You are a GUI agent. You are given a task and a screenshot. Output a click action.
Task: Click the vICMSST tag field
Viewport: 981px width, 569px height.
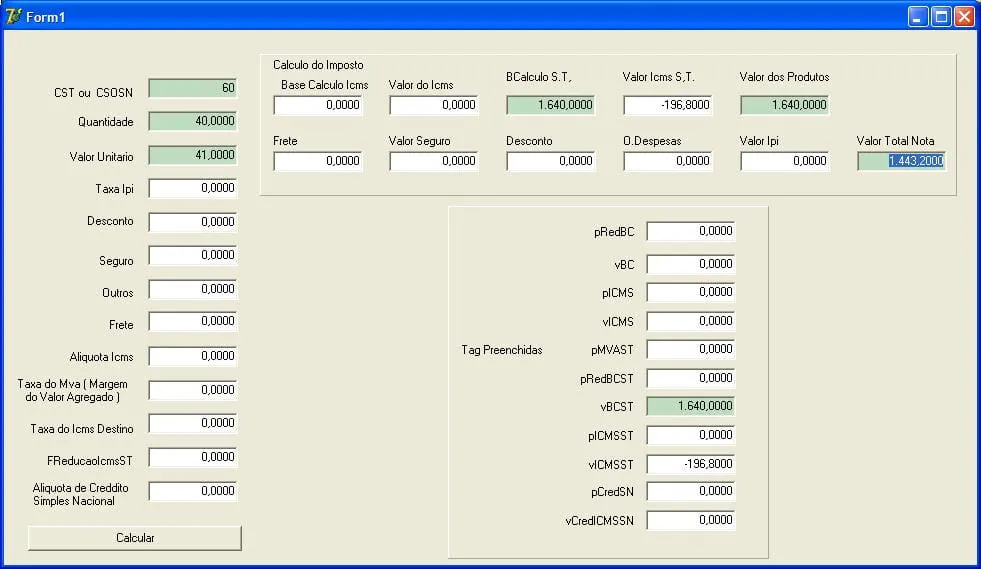click(x=690, y=464)
